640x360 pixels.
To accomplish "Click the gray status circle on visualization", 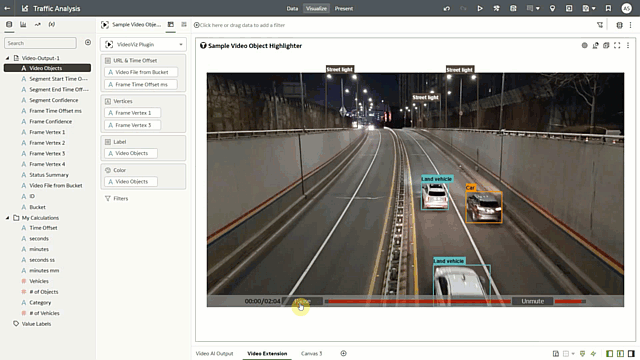I will coord(584,45).
